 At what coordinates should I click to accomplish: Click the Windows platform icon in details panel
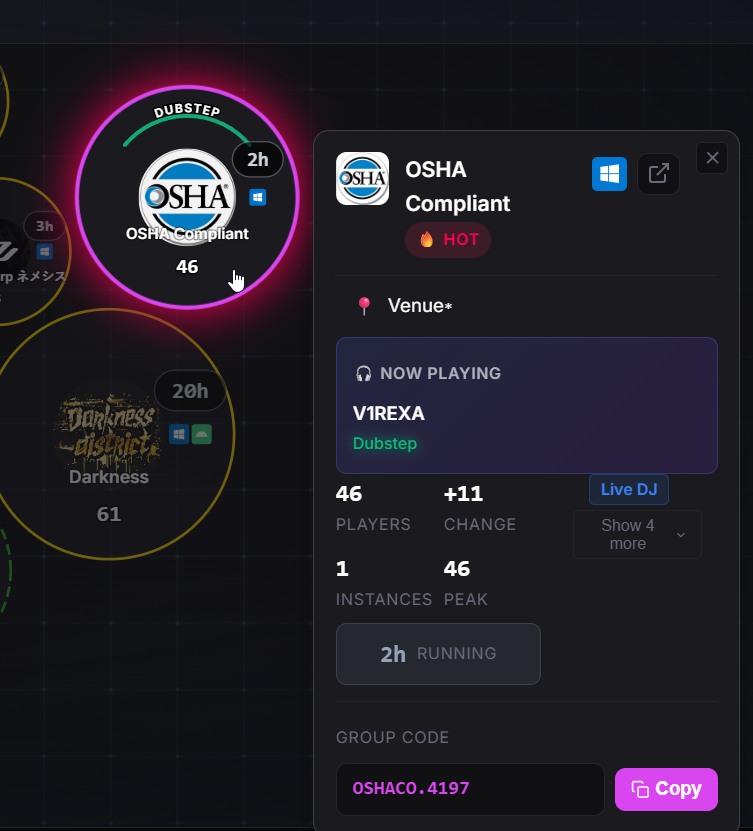(x=609, y=174)
